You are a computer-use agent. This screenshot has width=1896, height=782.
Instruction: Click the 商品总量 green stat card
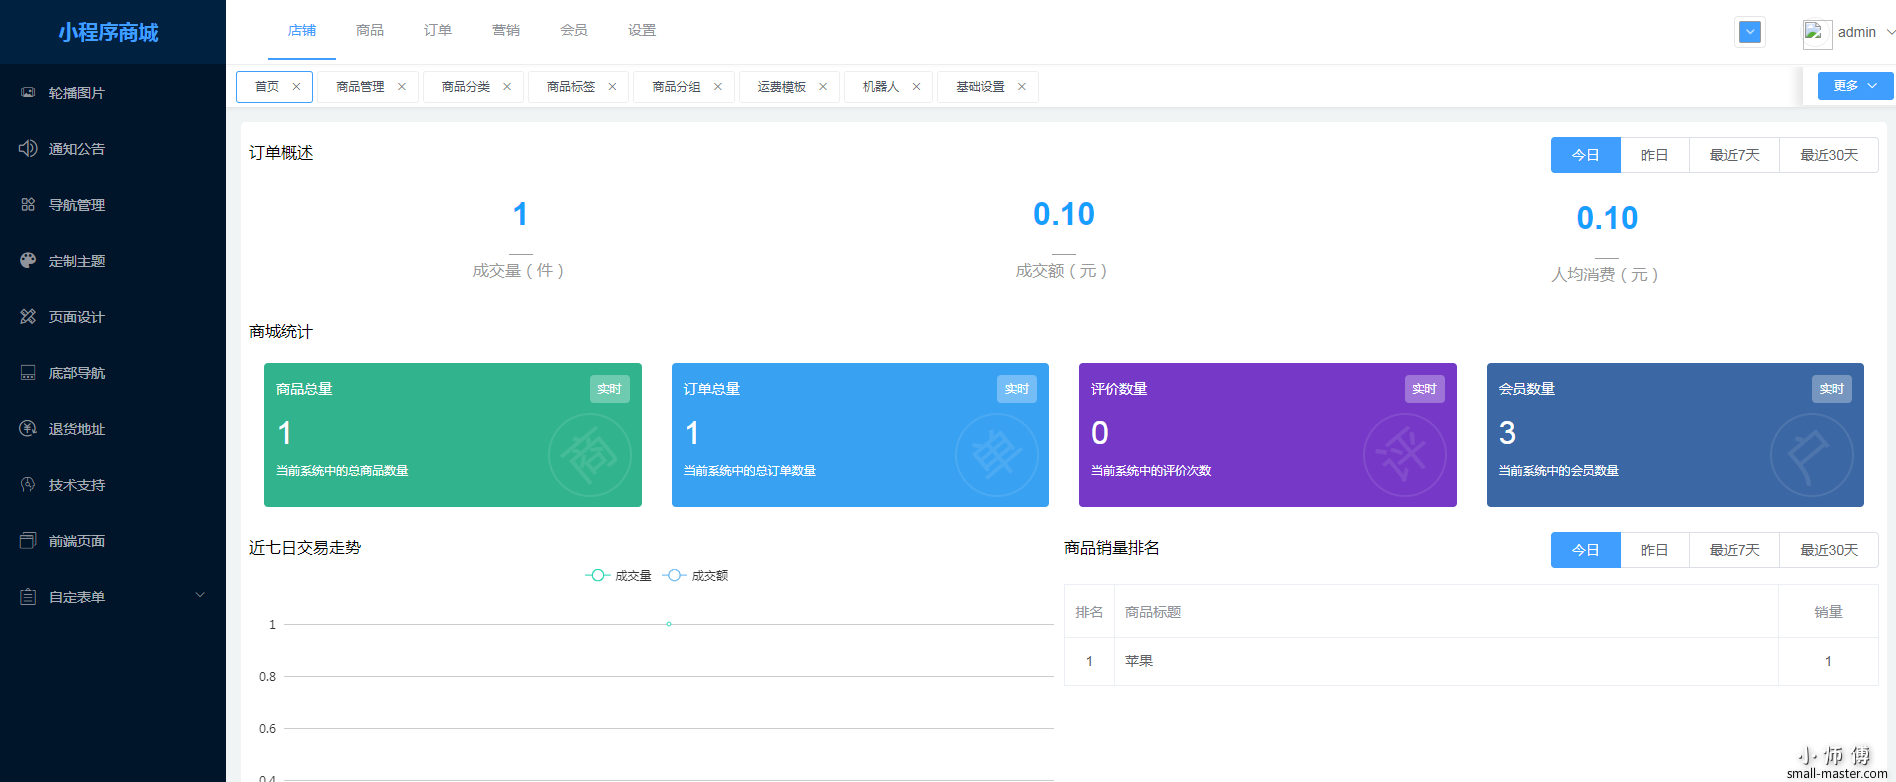click(453, 435)
